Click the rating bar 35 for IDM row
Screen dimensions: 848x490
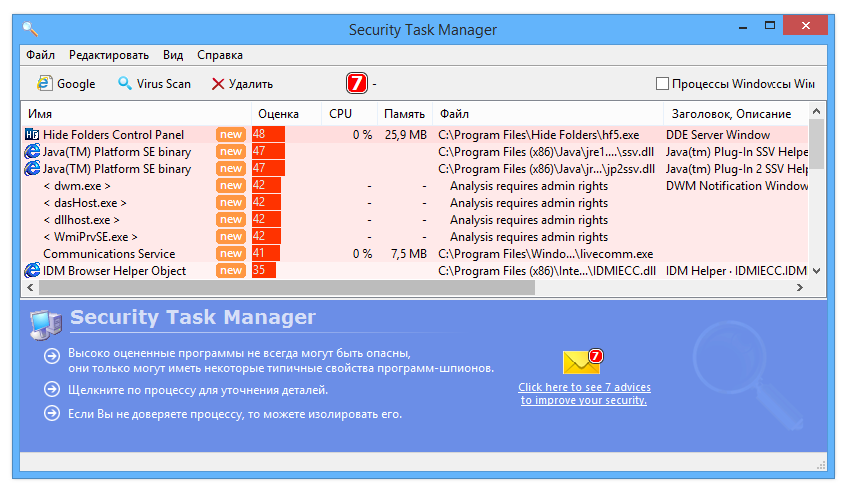click(264, 270)
